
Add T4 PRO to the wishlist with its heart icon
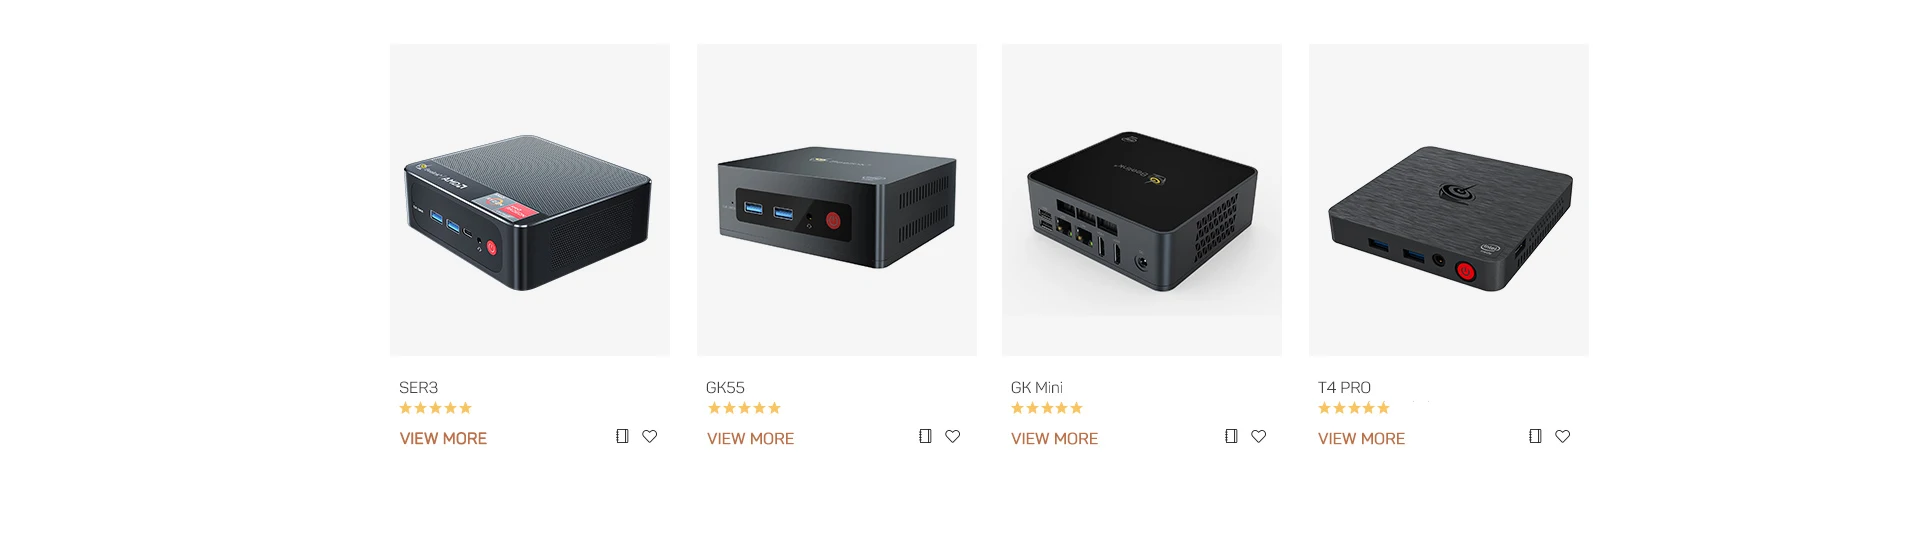coord(1563,436)
